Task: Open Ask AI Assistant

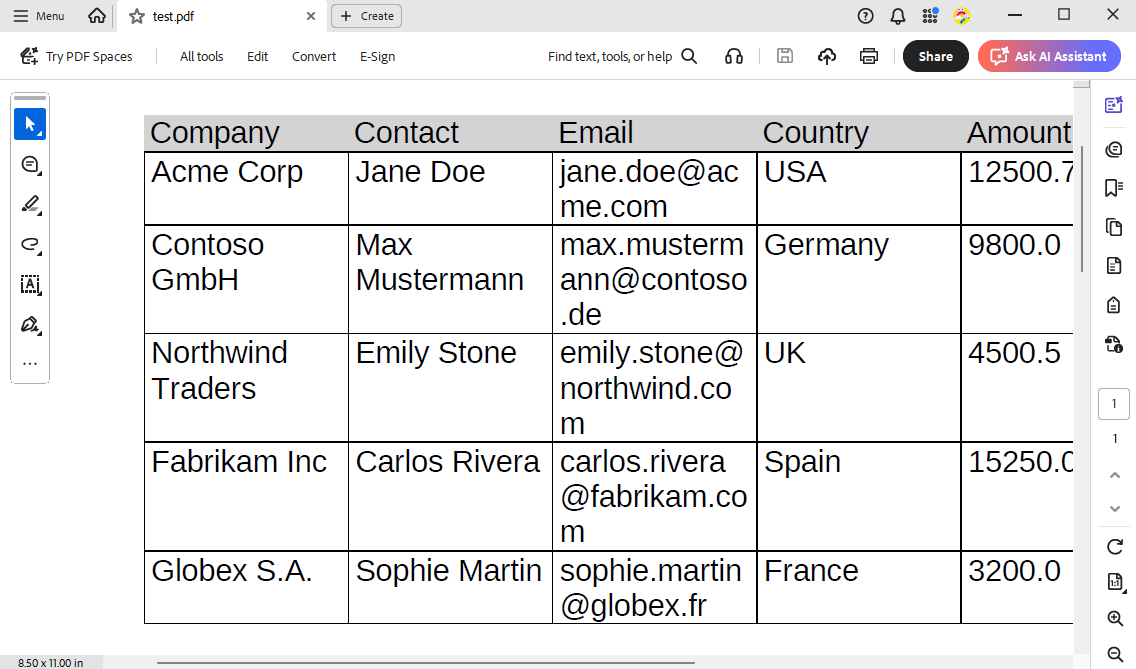Action: (1049, 57)
